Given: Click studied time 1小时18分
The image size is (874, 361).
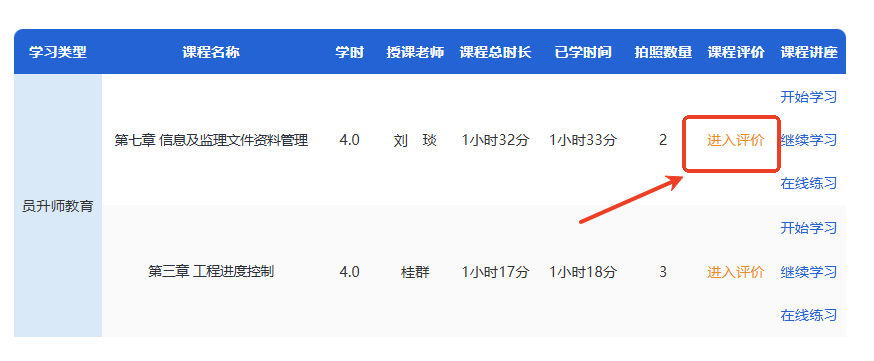Looking at the screenshot, I should click(582, 272).
